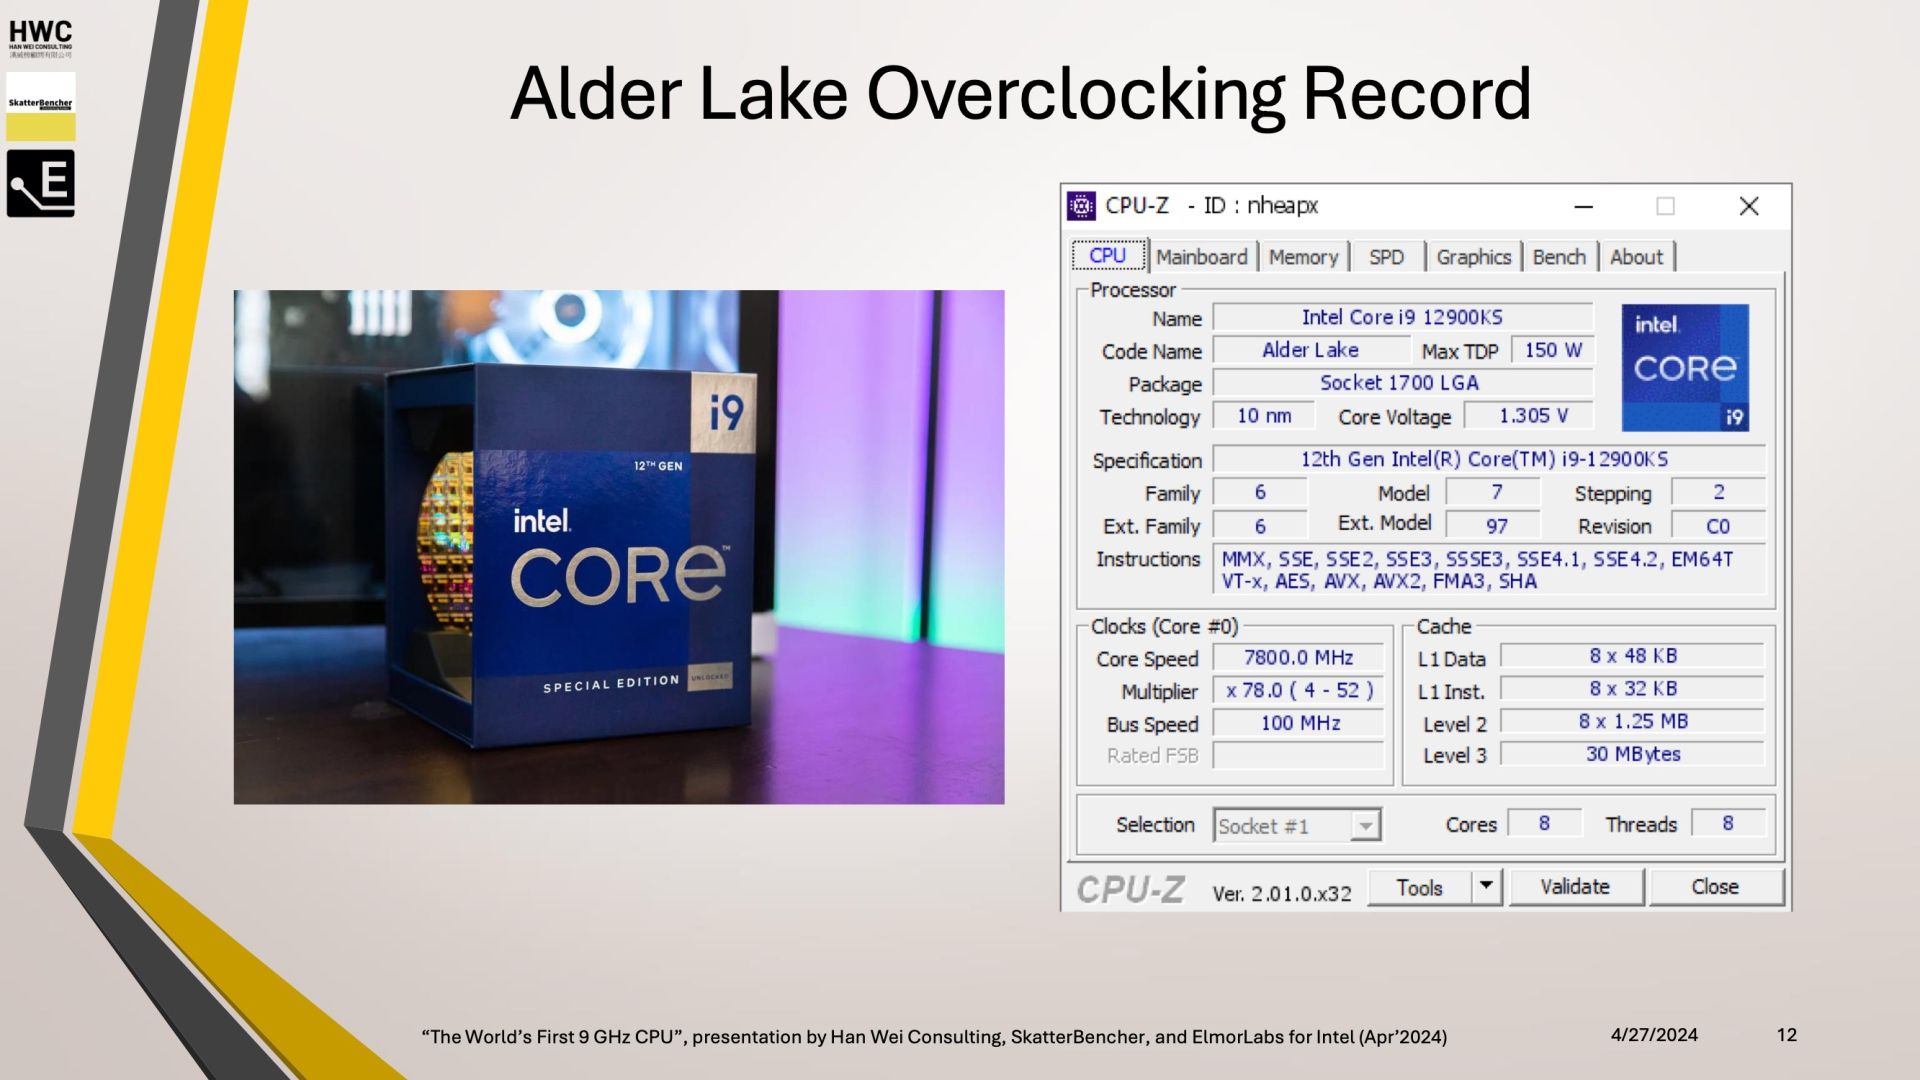Click the Tools button
Viewport: 1920px width, 1080px height.
pos(1419,887)
